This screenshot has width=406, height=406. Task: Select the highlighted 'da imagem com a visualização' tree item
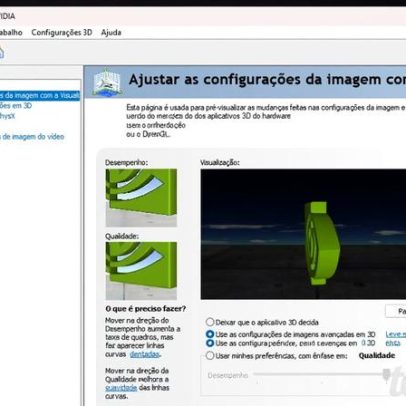(x=40, y=96)
